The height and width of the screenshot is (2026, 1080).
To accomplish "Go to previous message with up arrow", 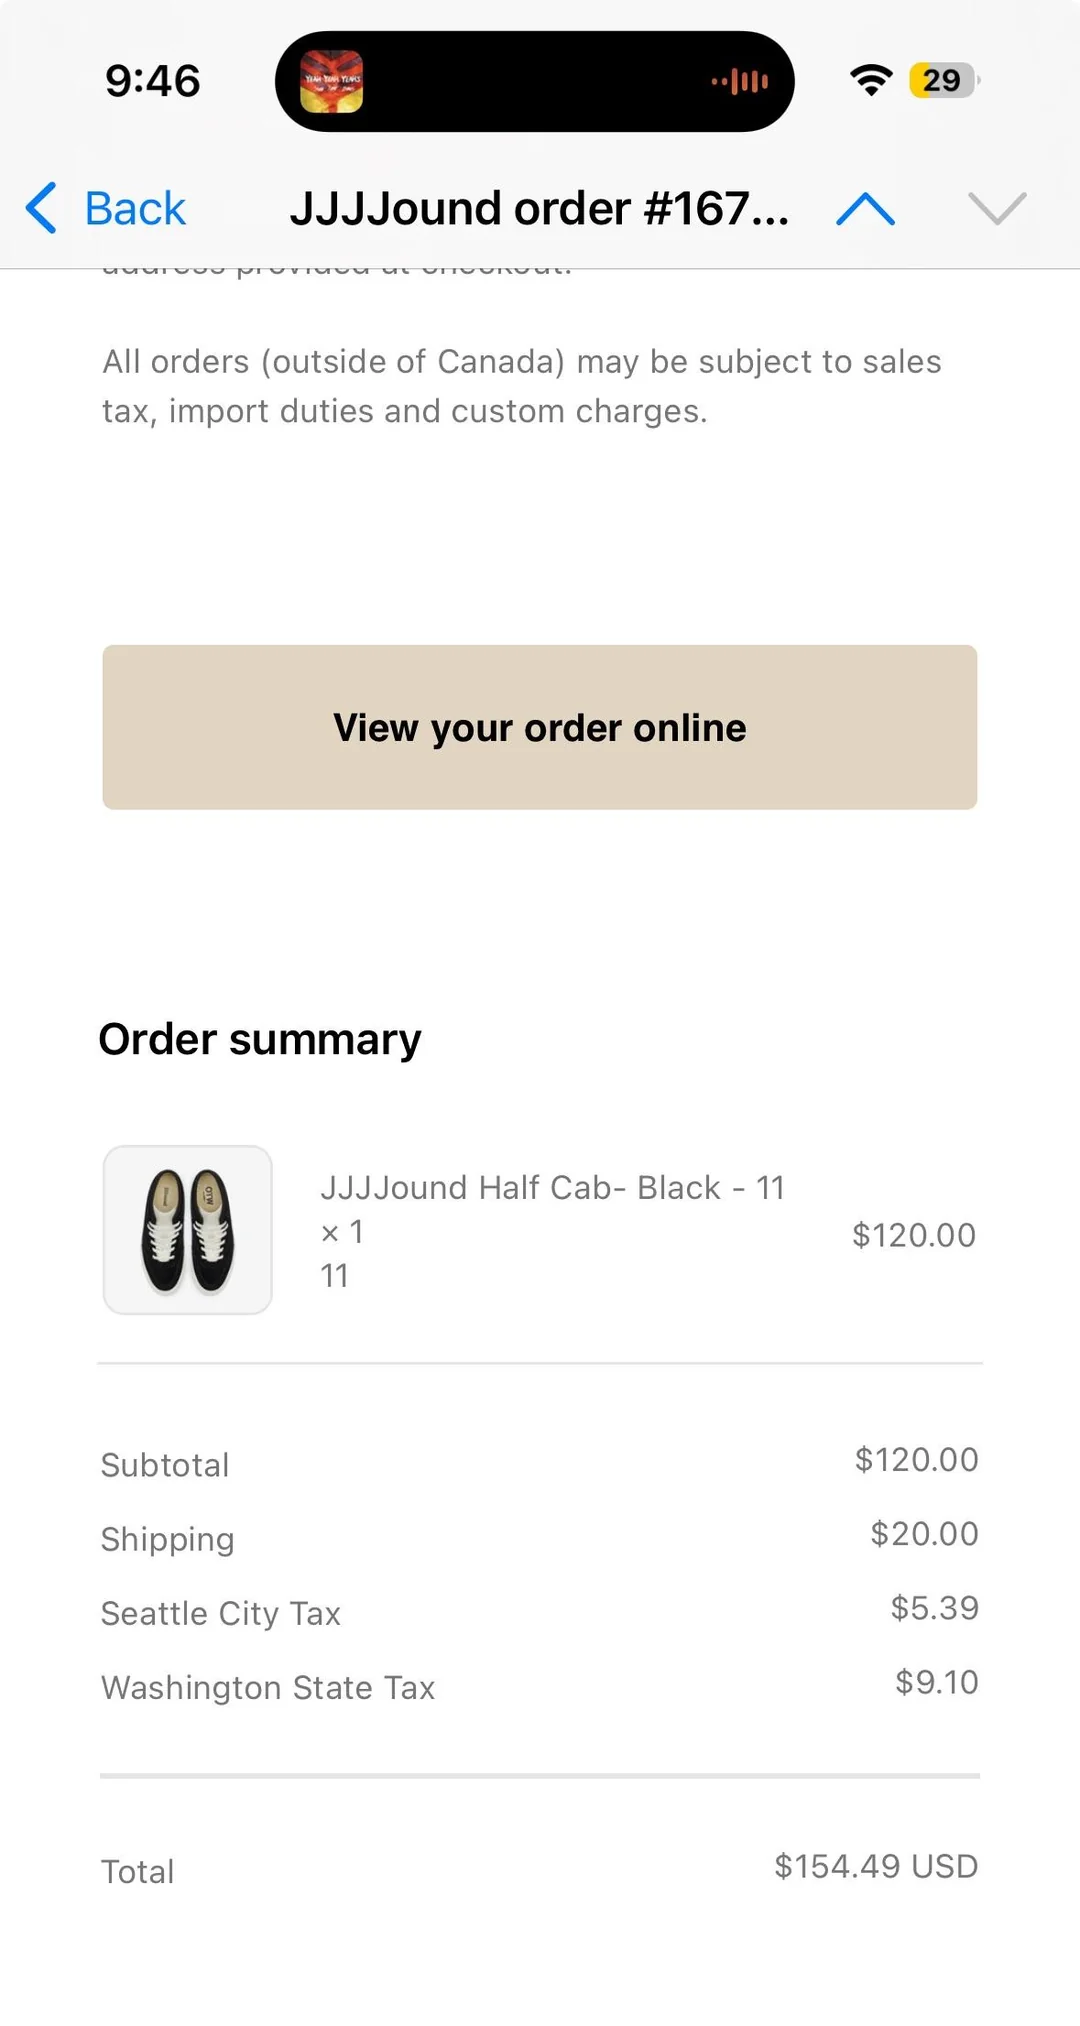I will pos(865,208).
